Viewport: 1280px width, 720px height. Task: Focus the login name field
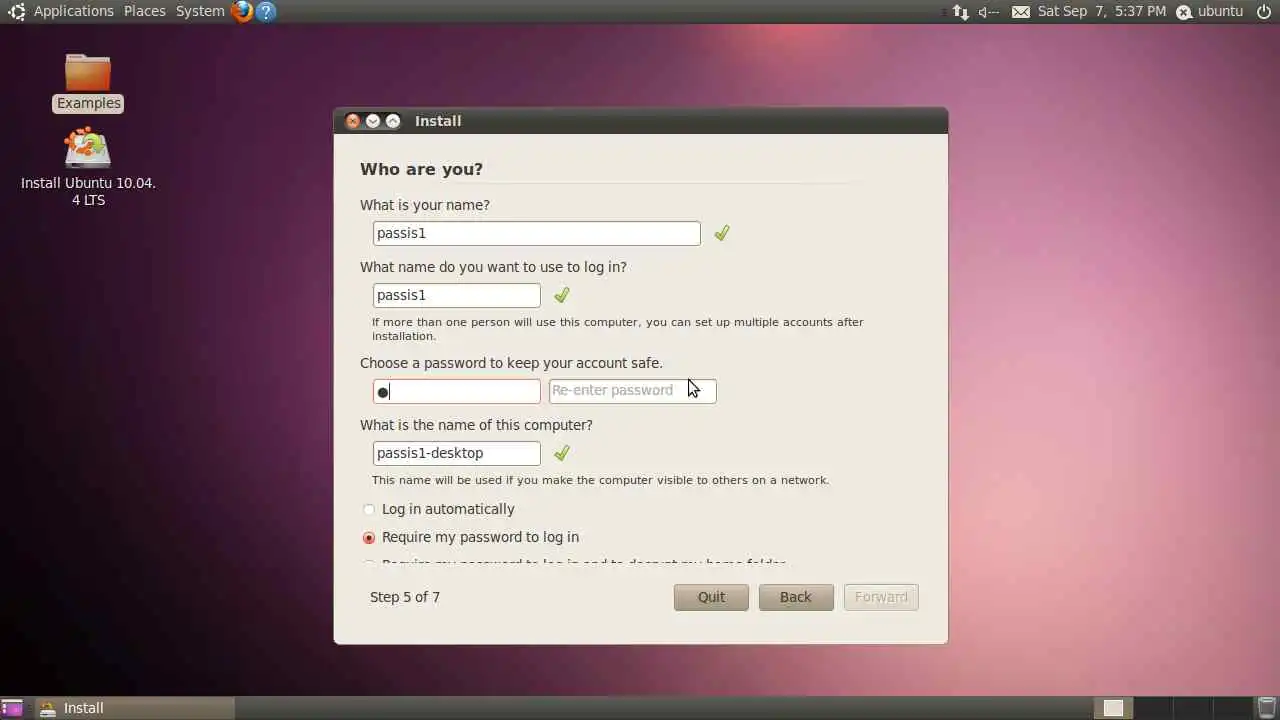(x=457, y=295)
